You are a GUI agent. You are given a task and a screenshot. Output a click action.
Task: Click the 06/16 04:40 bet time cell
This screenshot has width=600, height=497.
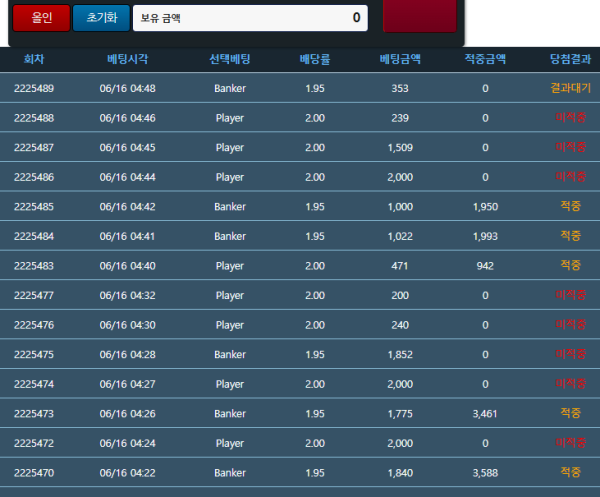click(128, 266)
